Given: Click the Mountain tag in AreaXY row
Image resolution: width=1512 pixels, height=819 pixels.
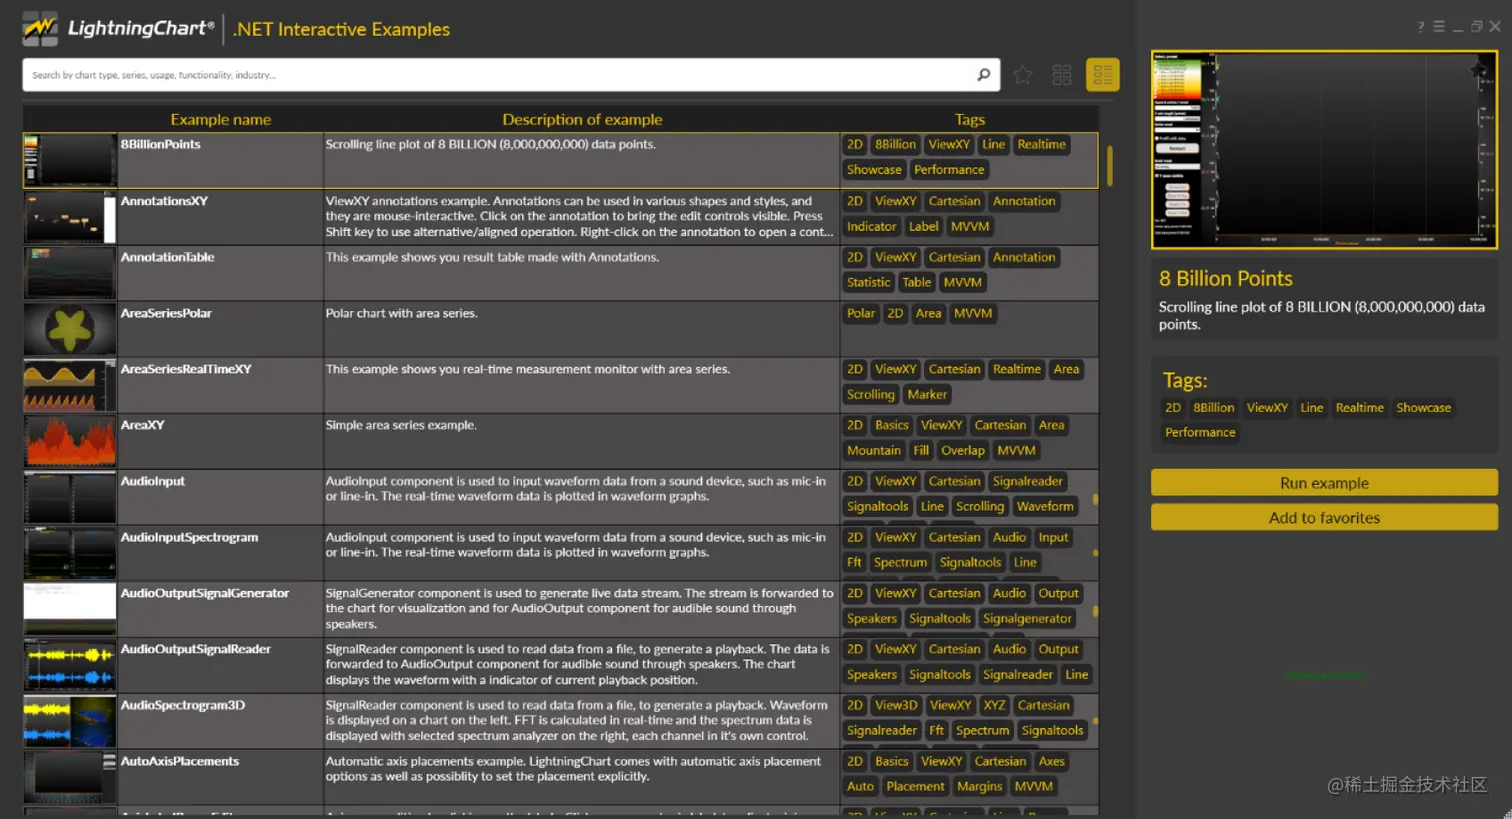Looking at the screenshot, I should point(874,450).
